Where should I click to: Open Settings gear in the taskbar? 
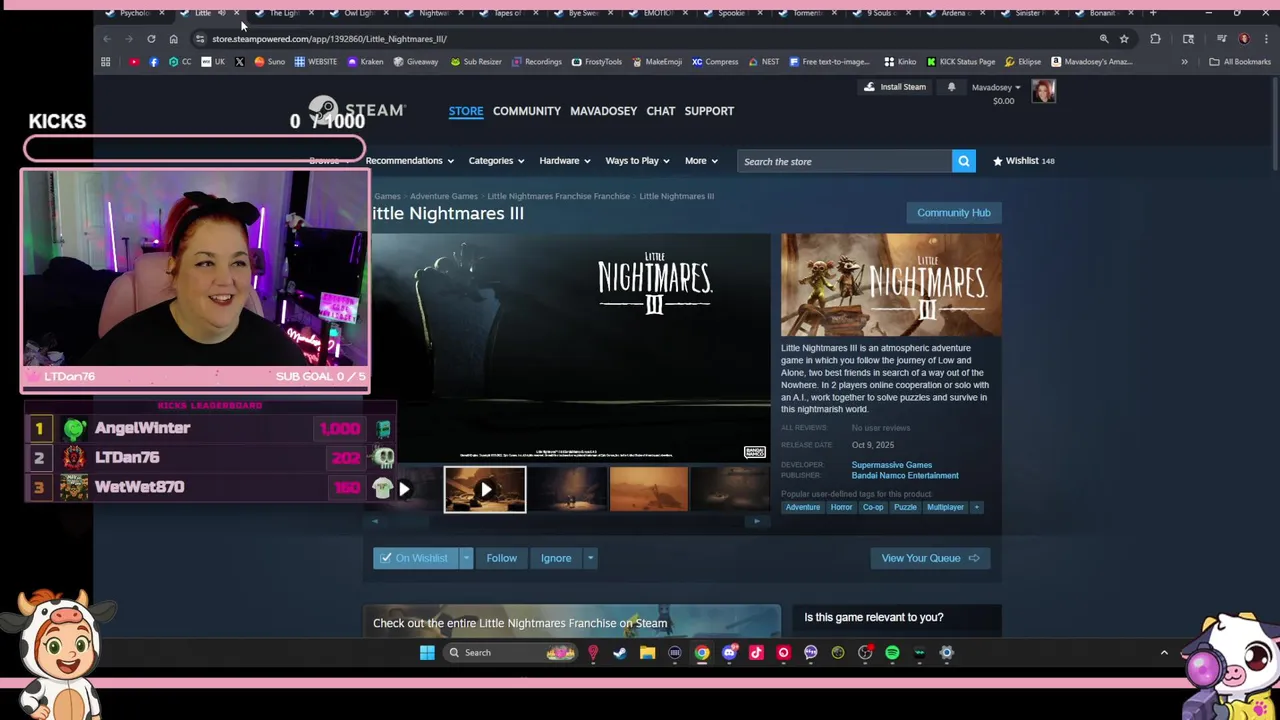coord(946,653)
